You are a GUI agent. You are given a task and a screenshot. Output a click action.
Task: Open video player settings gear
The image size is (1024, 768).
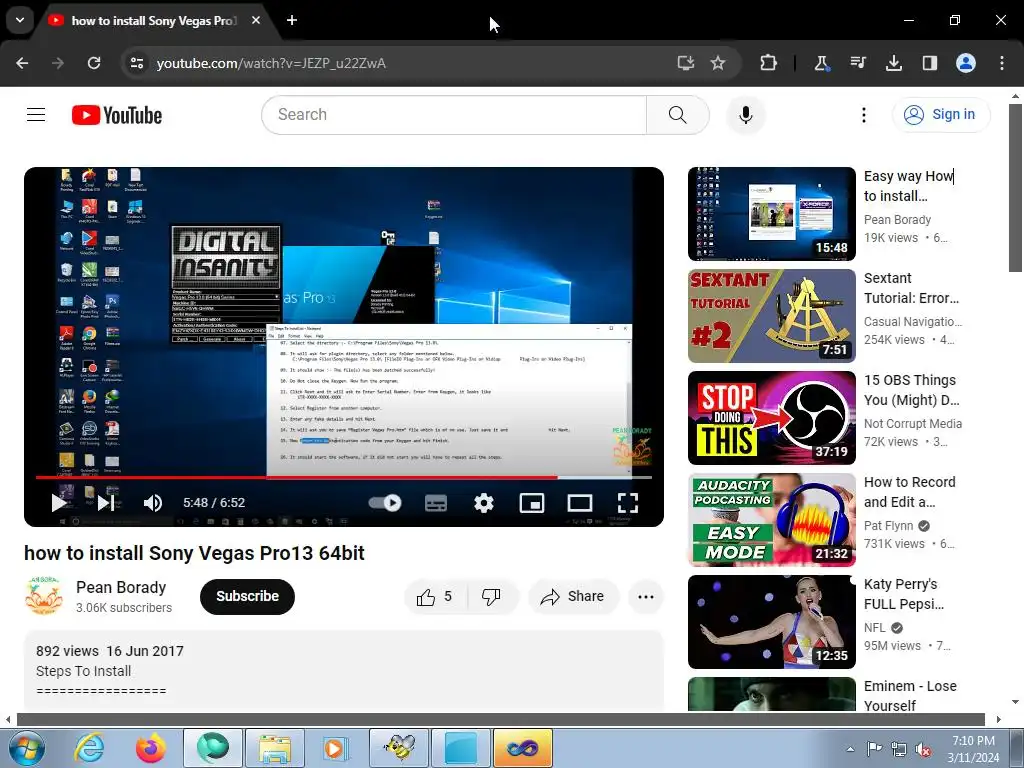(483, 502)
